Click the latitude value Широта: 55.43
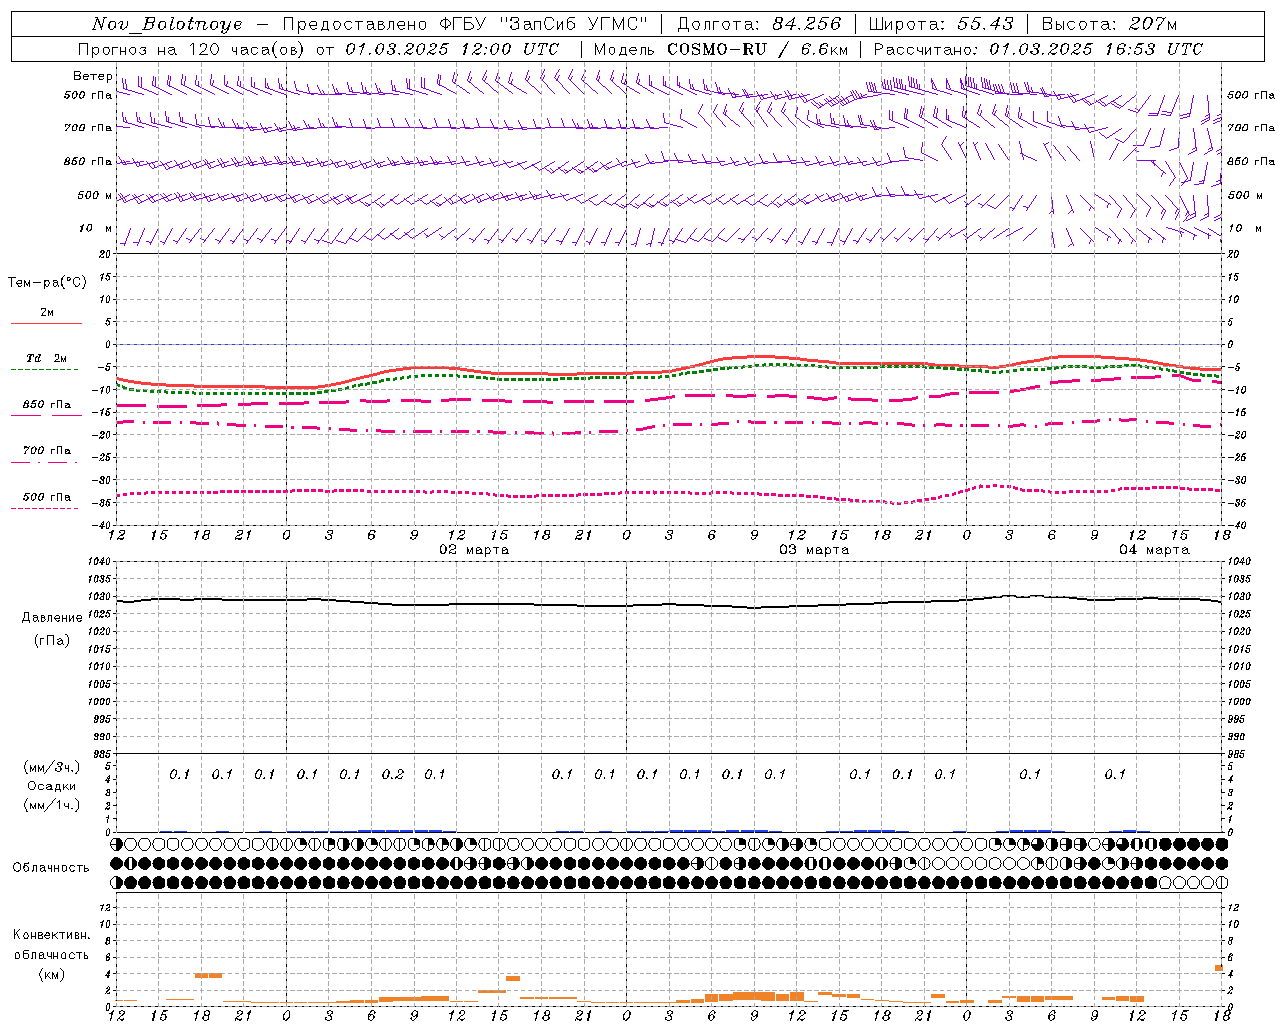Viewport: 1280px width, 1024px height. [x=941, y=24]
